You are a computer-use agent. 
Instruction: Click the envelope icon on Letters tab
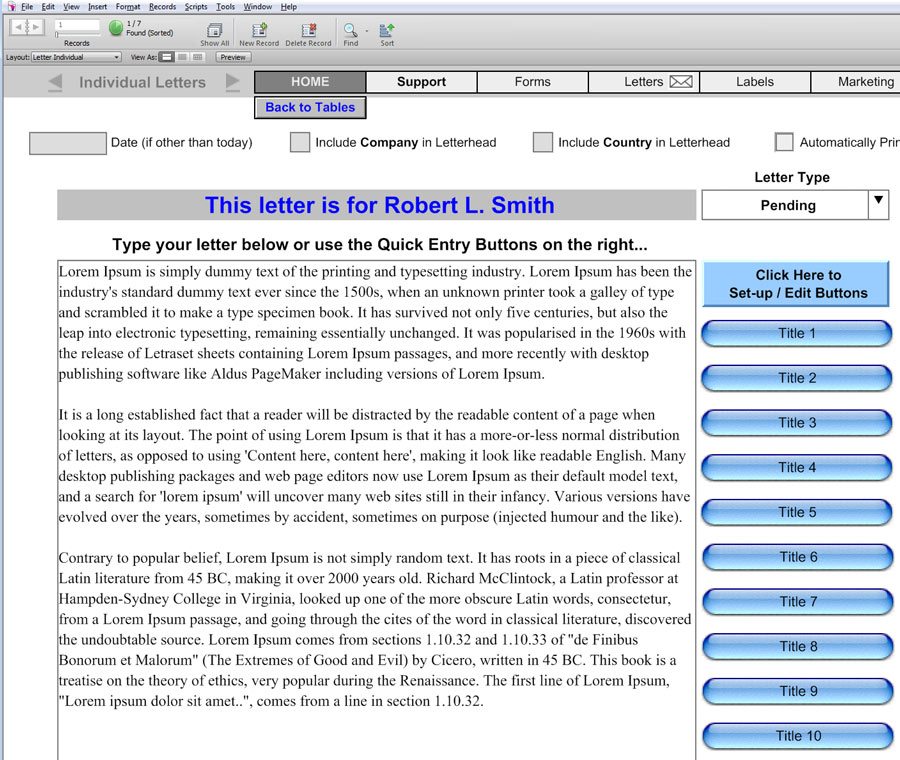pos(681,82)
